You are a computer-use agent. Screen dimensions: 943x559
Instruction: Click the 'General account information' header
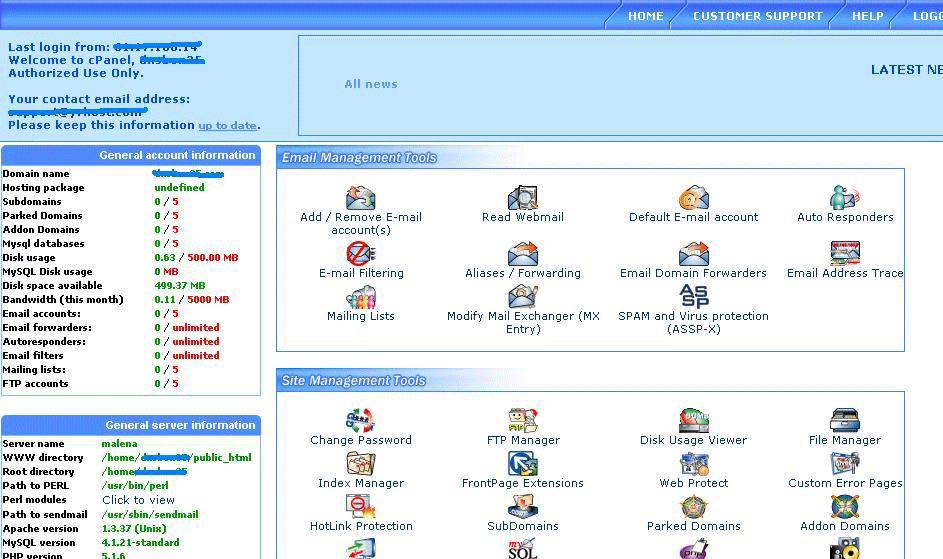[177, 155]
